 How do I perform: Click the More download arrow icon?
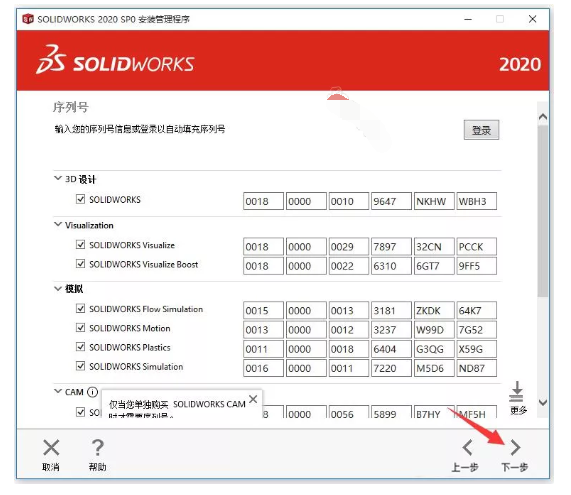pos(516,392)
